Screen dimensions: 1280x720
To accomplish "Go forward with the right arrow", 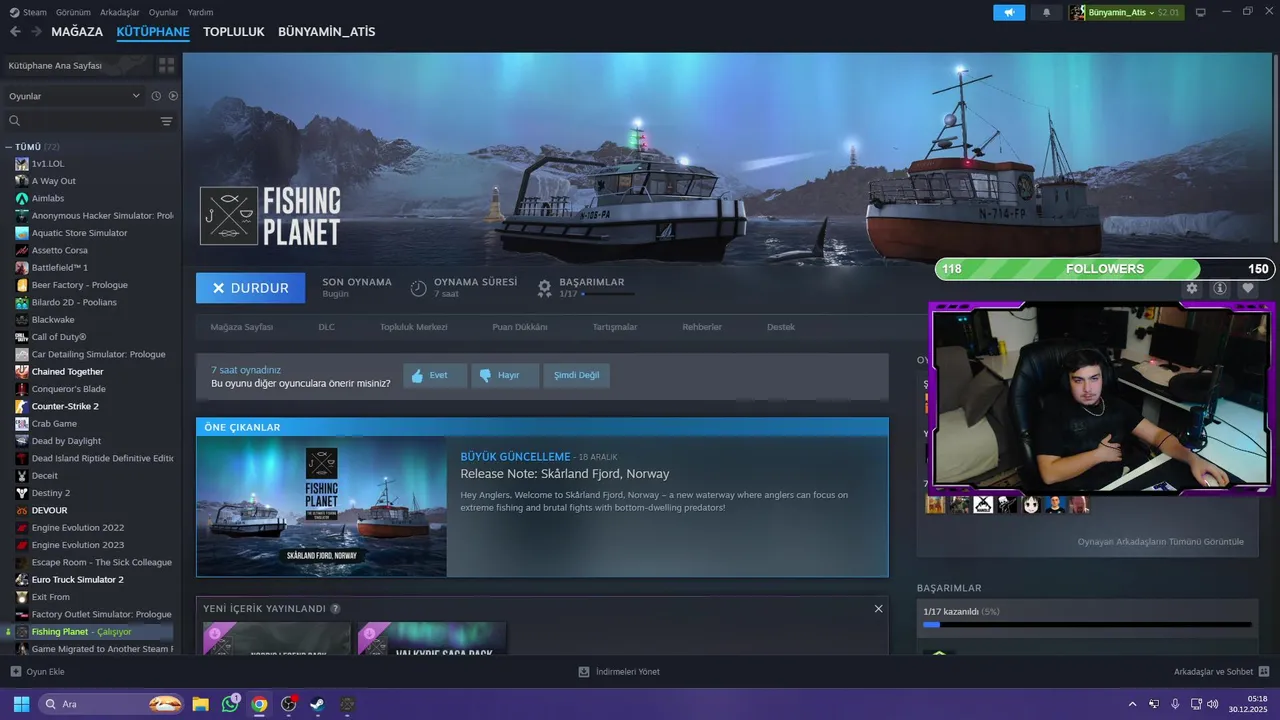I will (36, 32).
